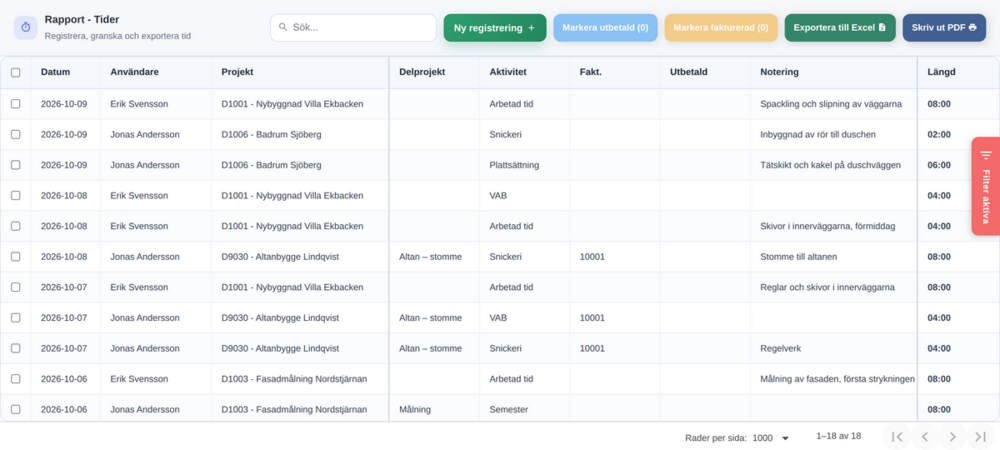Click the Ny registrering button
The height and width of the screenshot is (450, 1000).
tap(495, 28)
